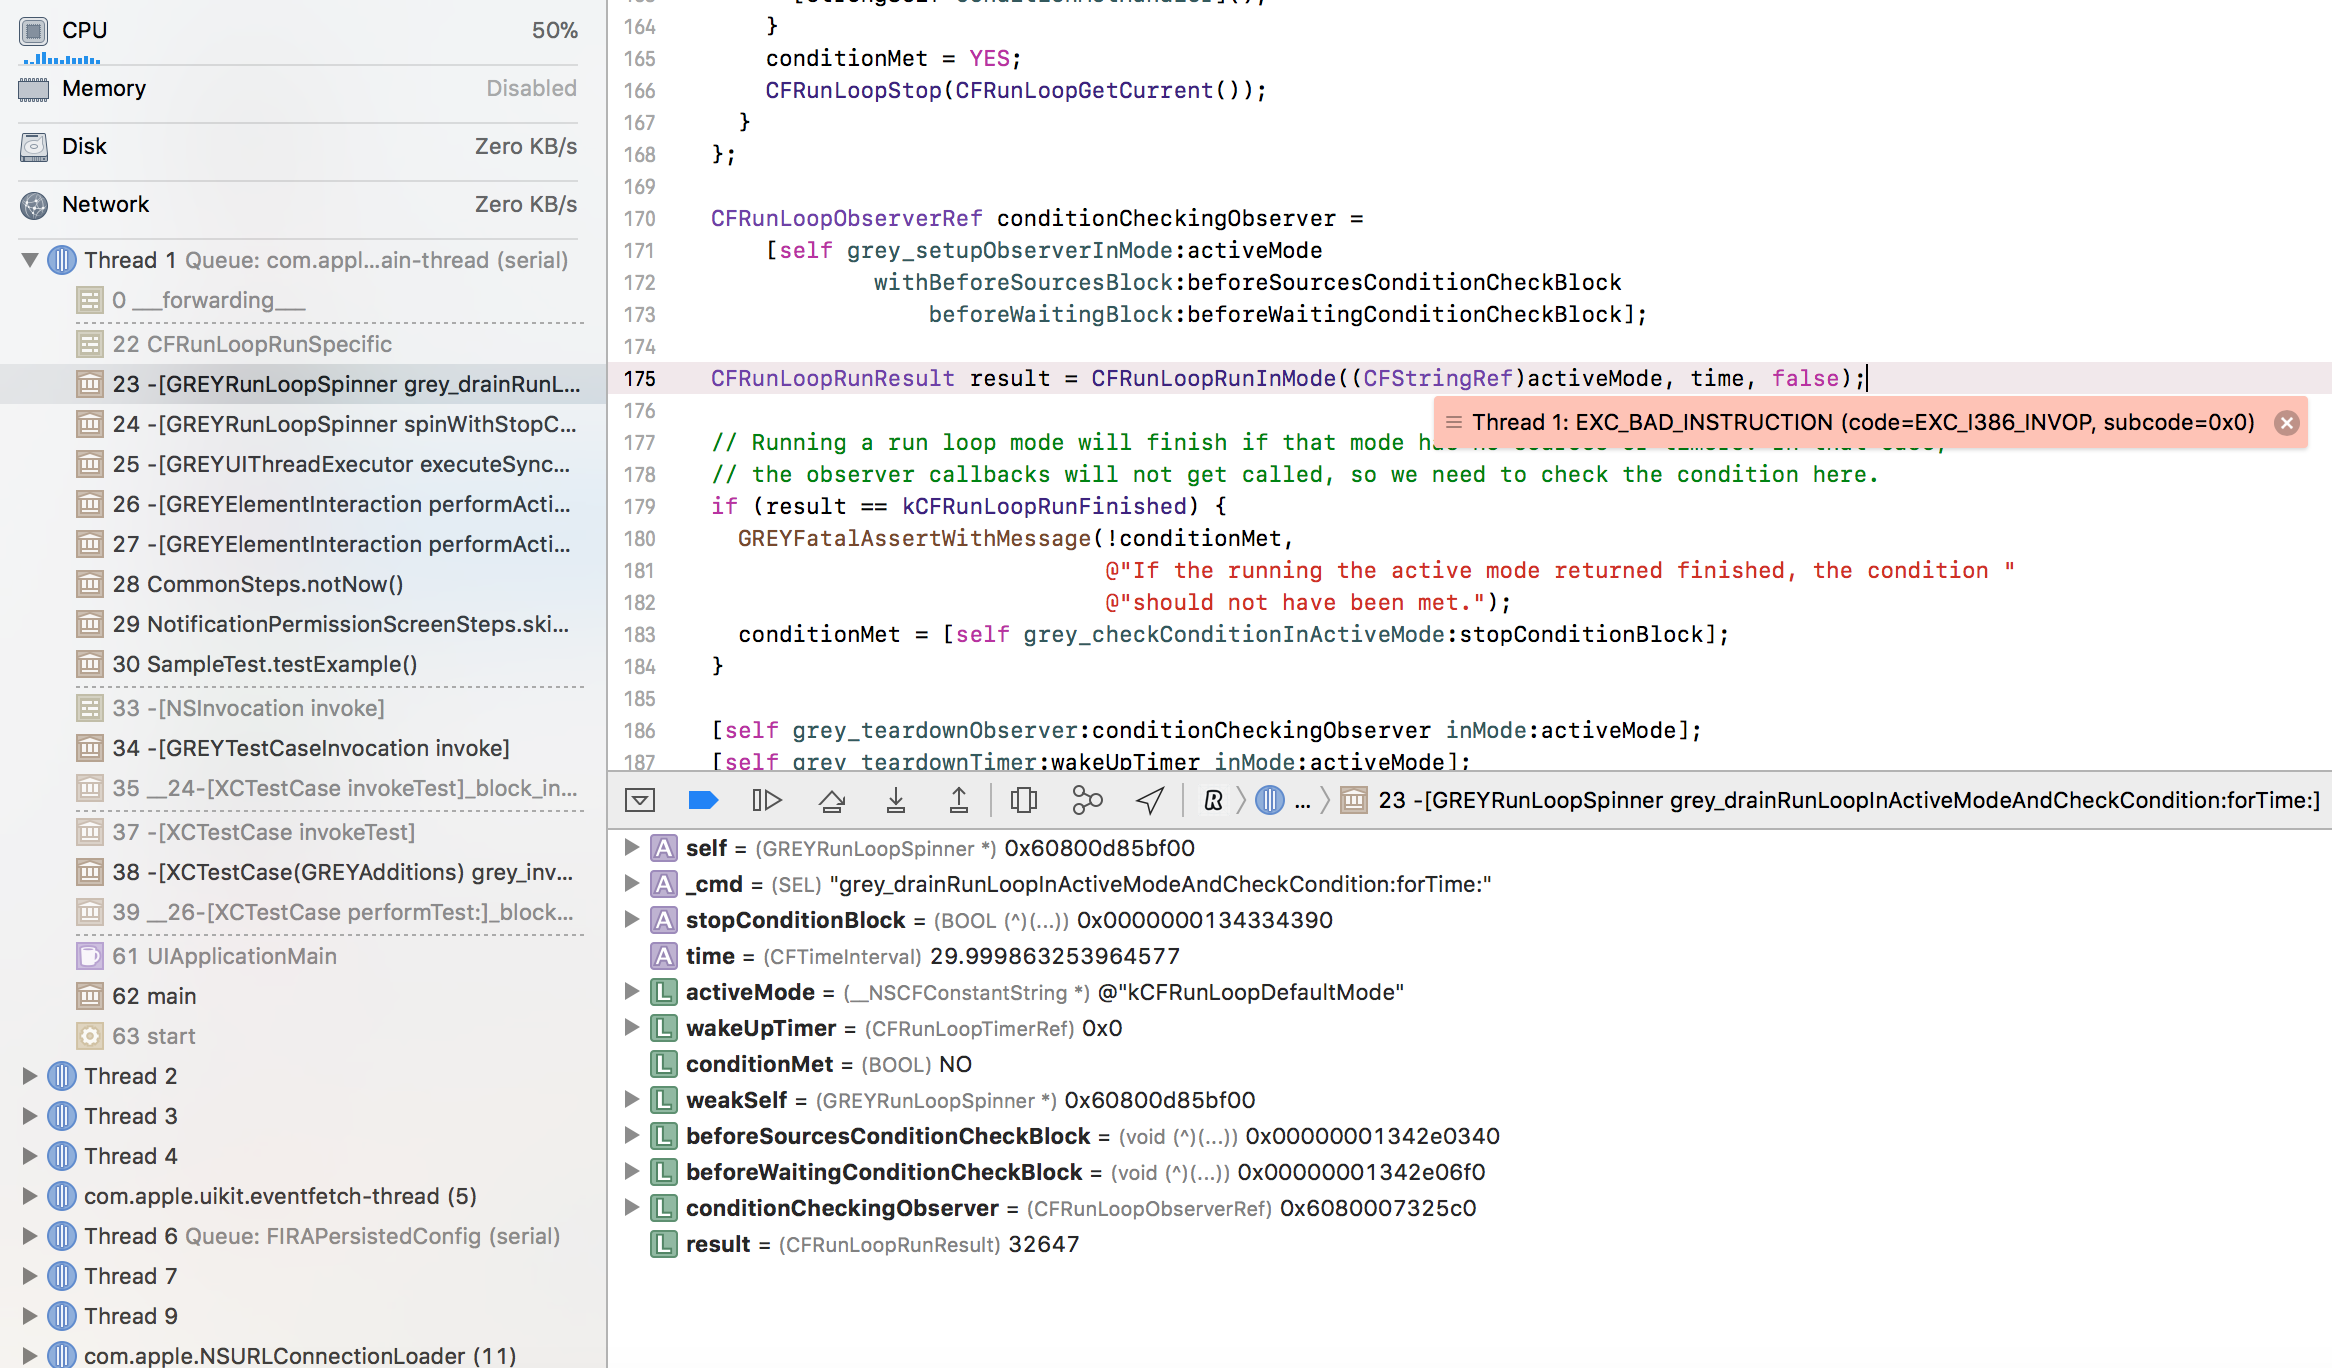Expand Thread 4 disclosure triangle
2332x1368 pixels.
click(30, 1156)
